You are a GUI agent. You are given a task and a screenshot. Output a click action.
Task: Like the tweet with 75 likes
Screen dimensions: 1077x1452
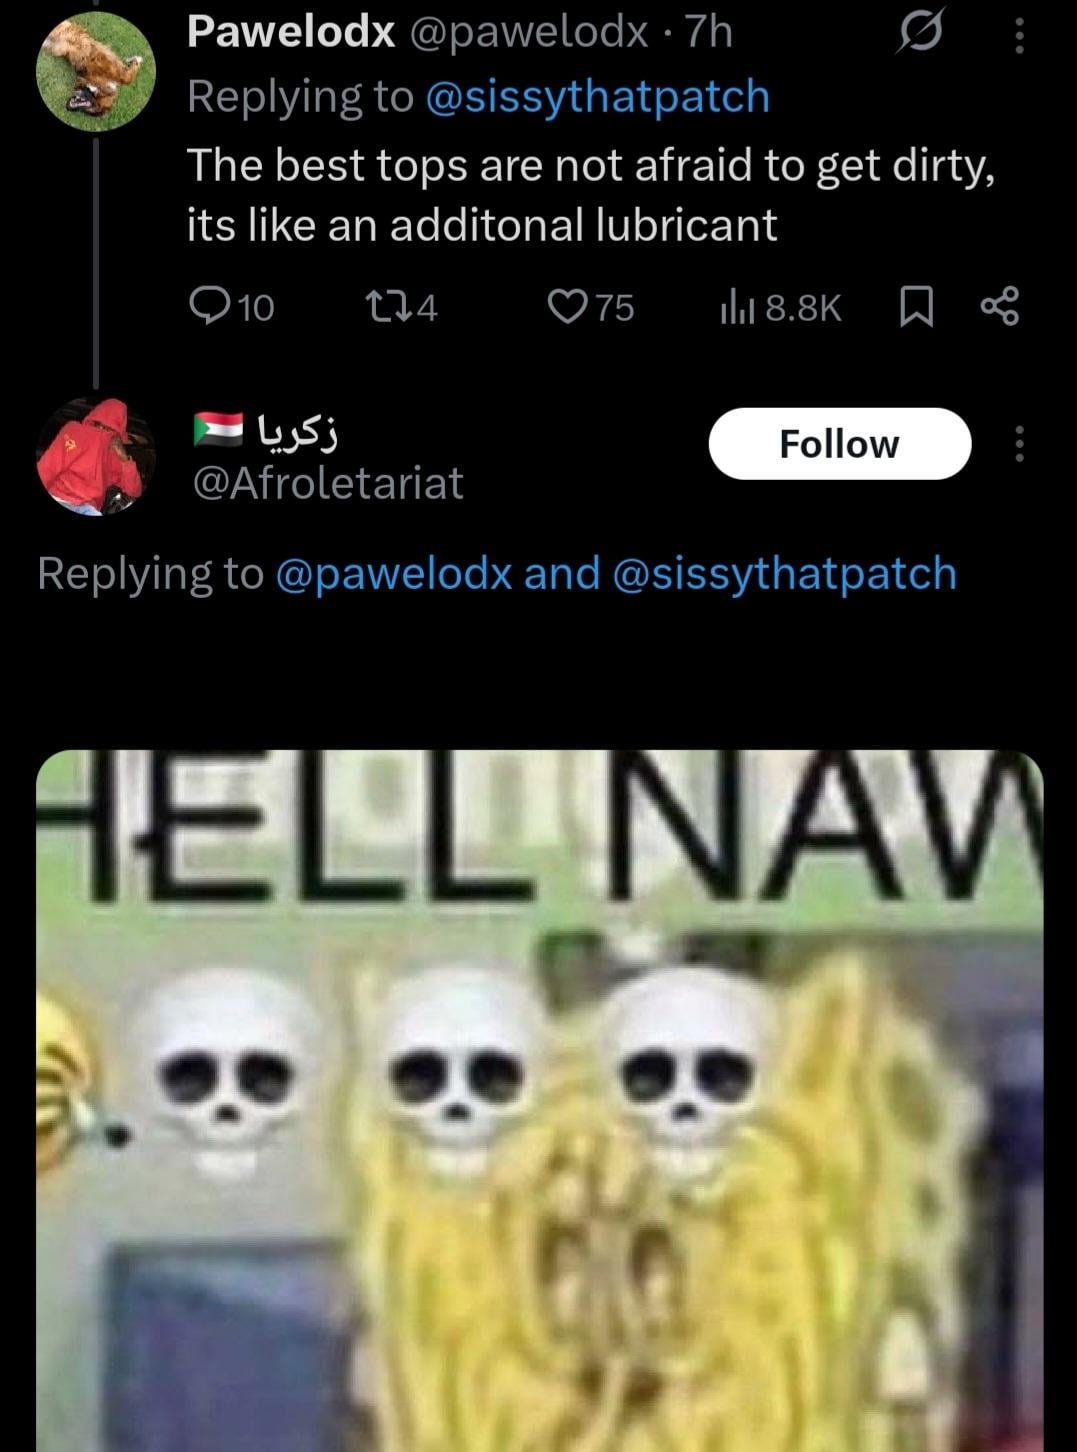(591, 307)
